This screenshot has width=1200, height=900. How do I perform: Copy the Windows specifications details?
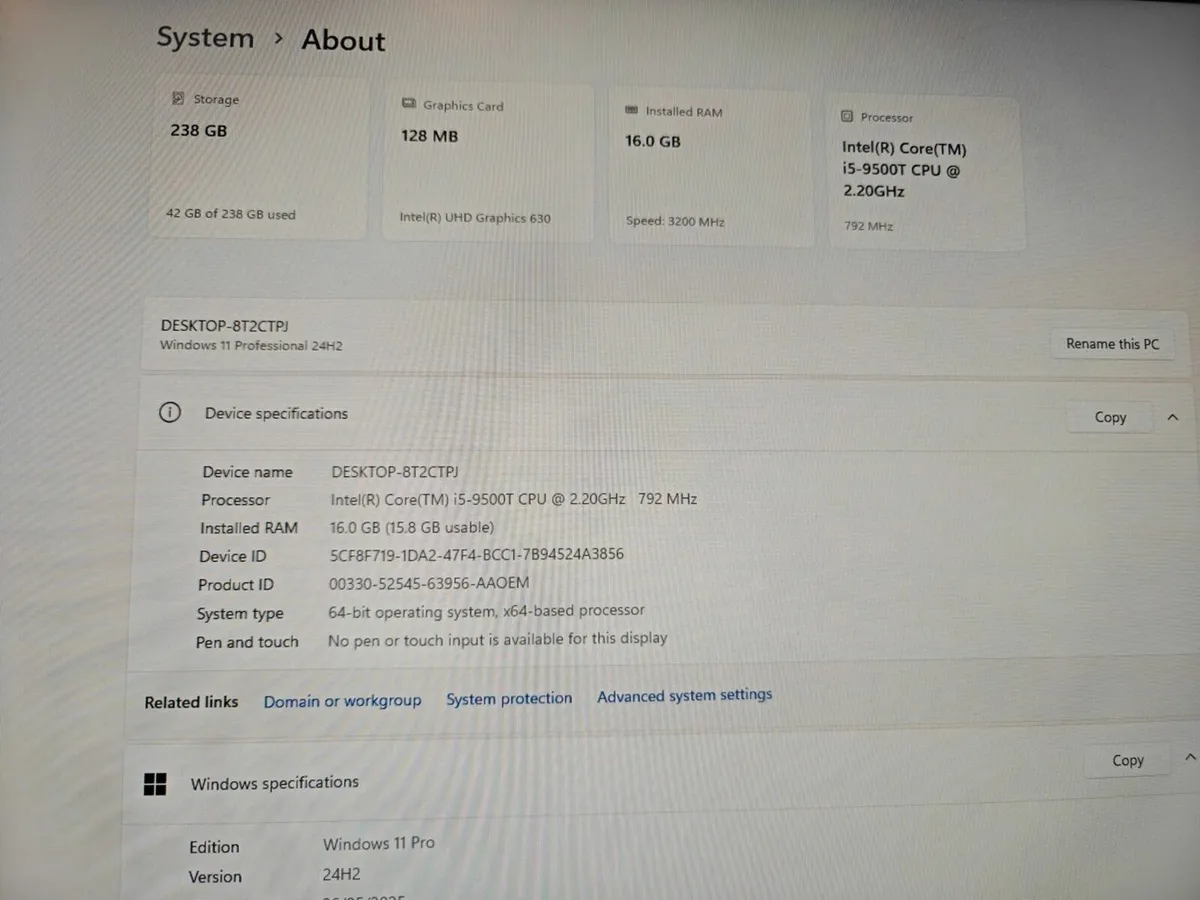coord(1127,760)
